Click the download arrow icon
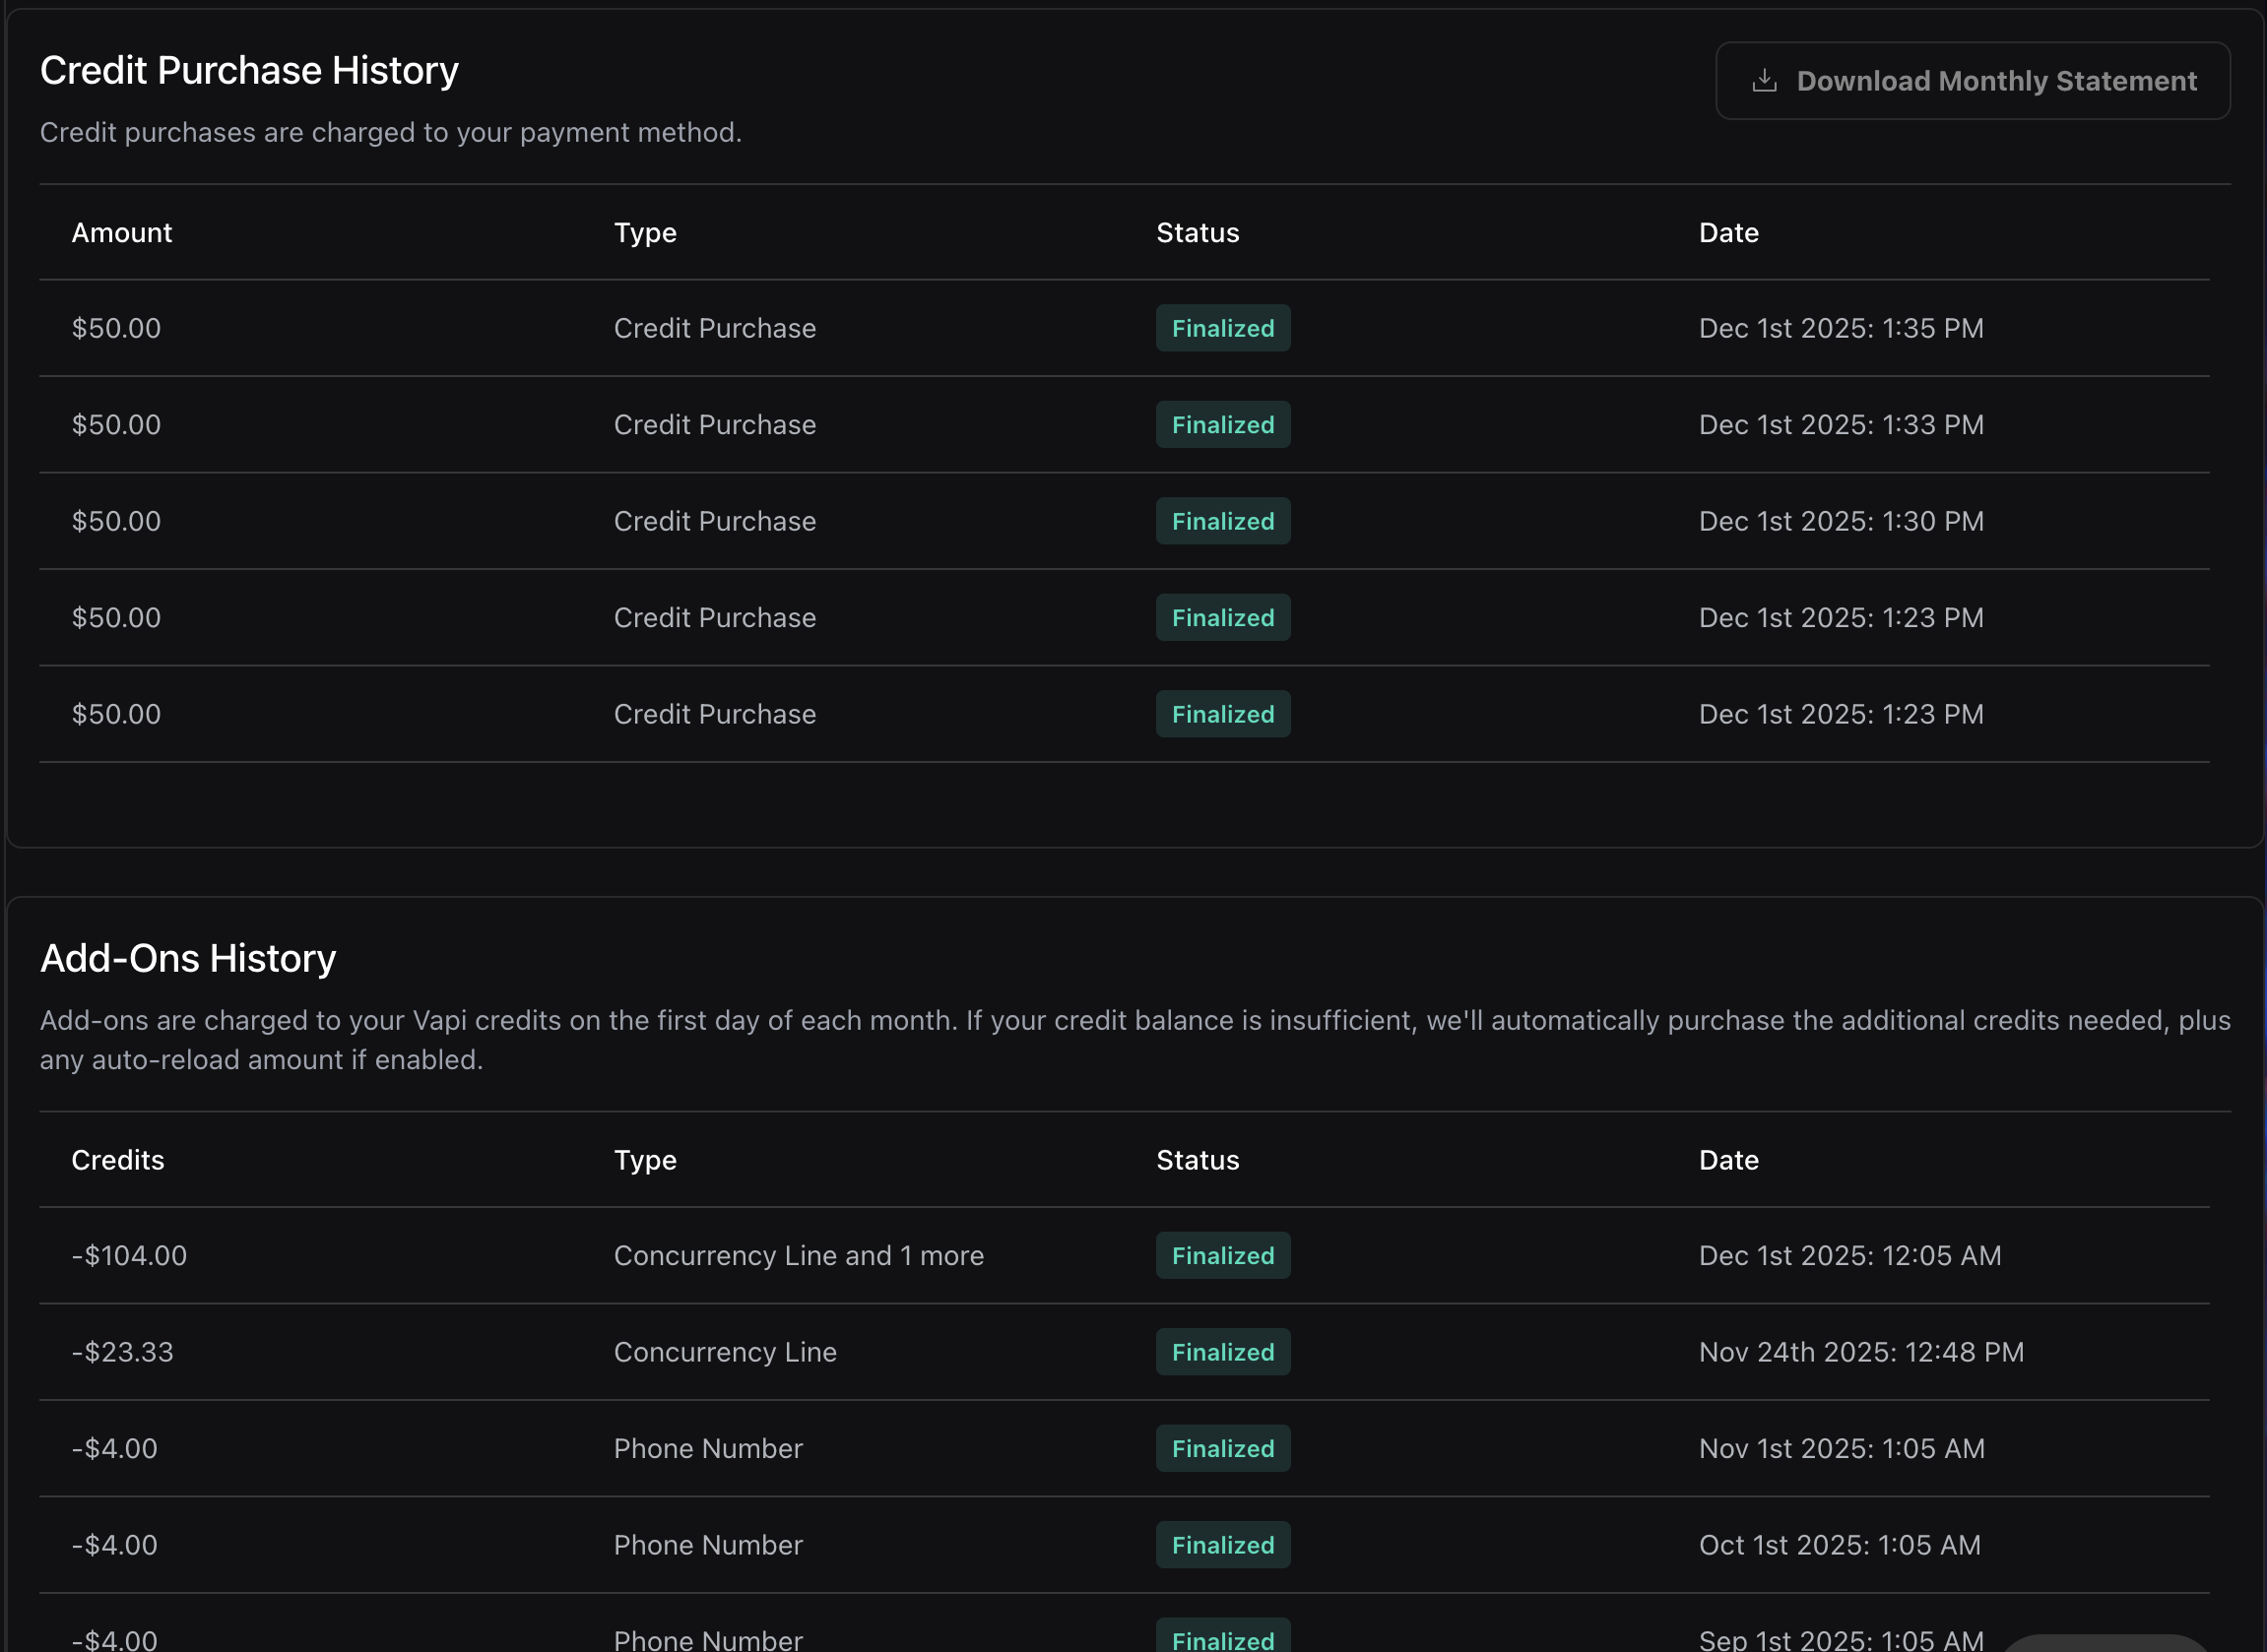Screen dimensions: 2267x1652 pos(1764,81)
